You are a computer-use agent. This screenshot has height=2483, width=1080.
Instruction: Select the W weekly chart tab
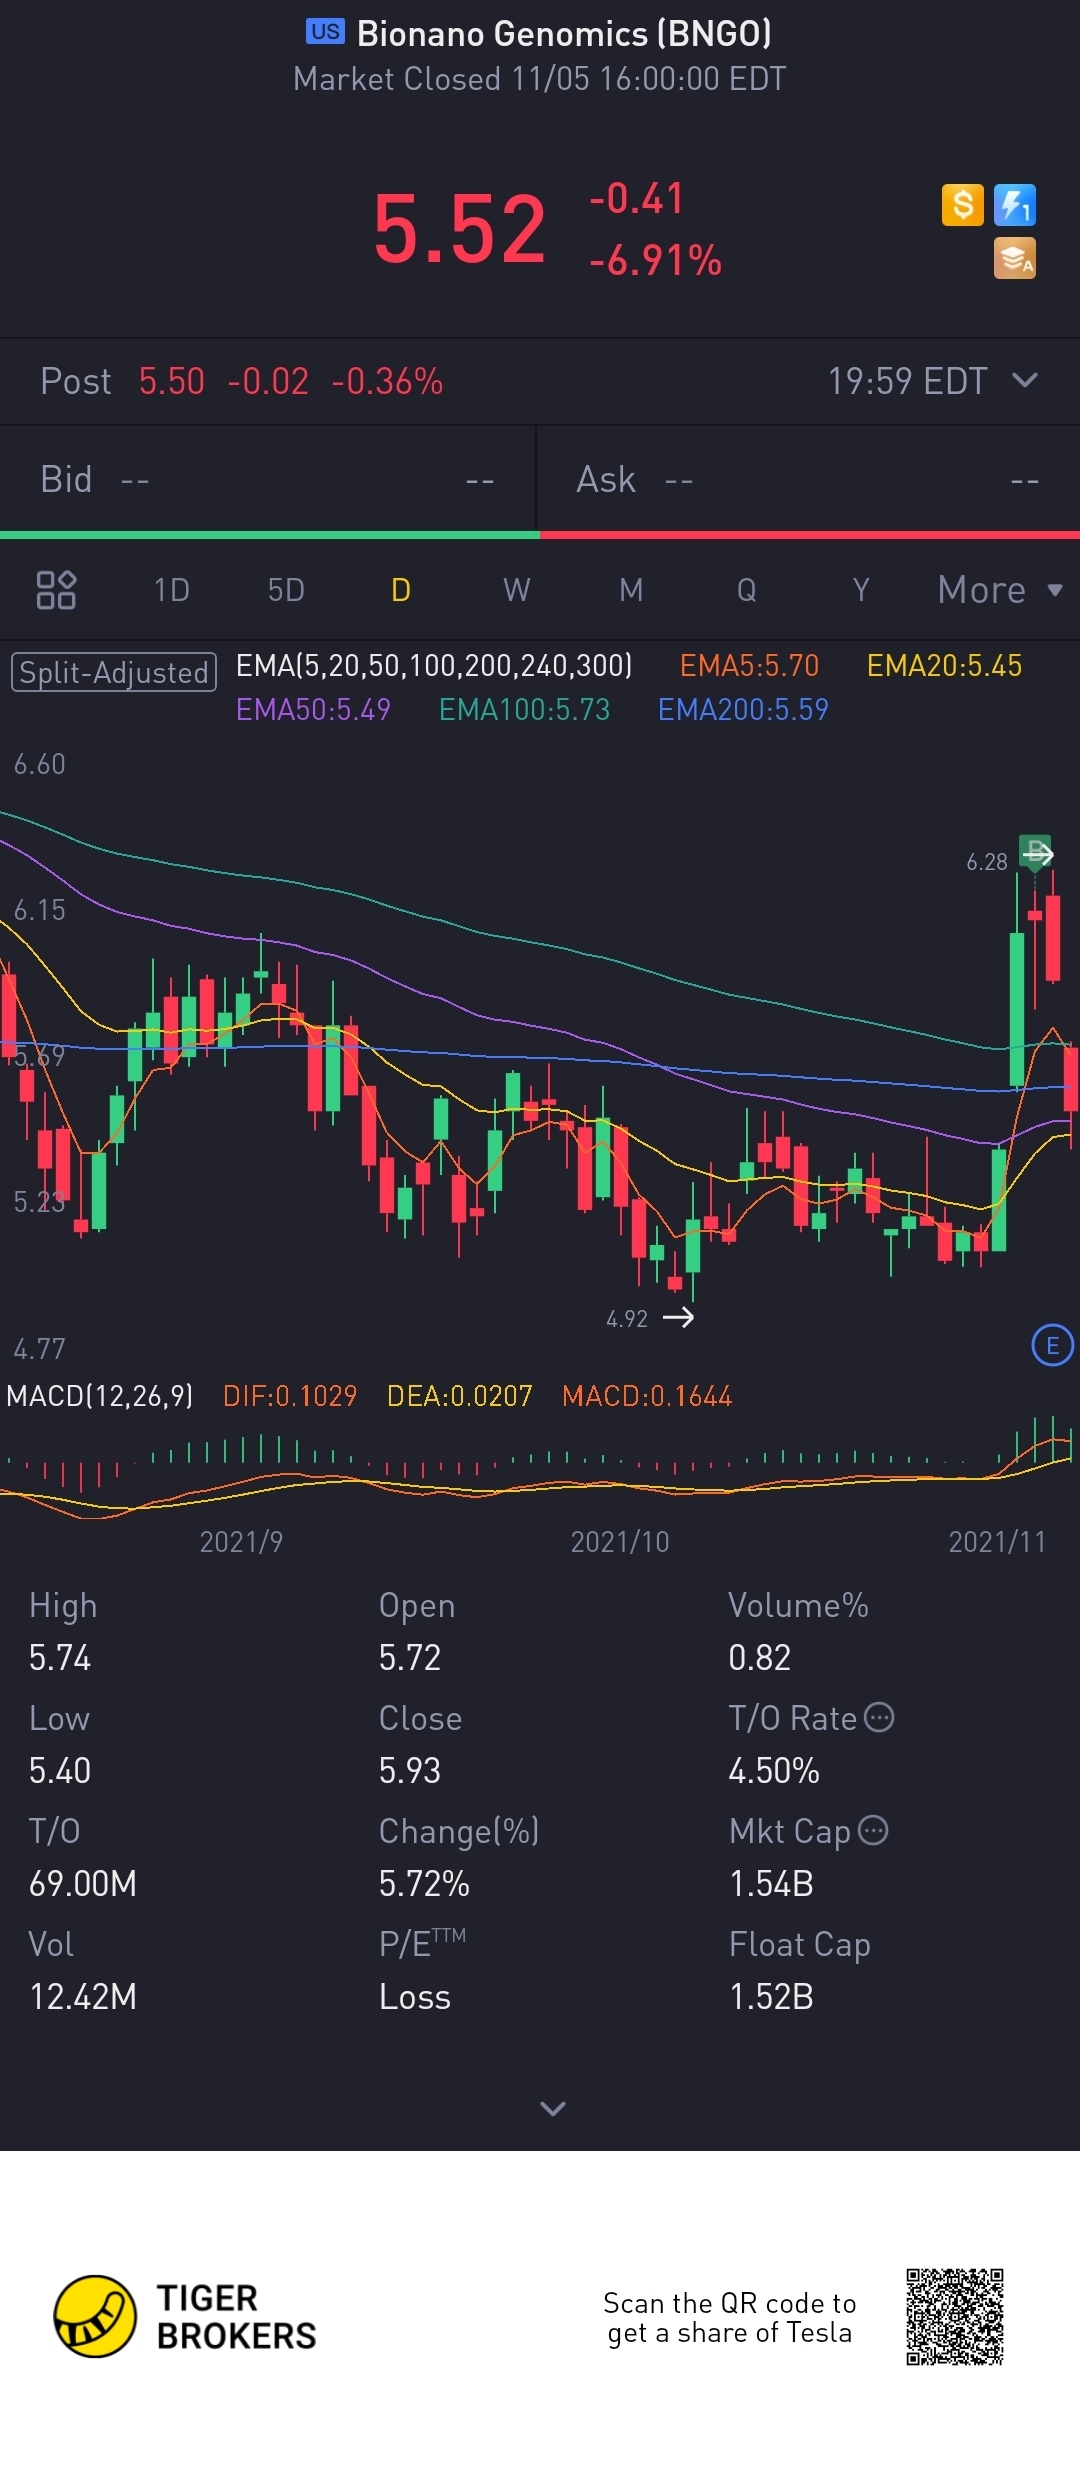(x=516, y=590)
